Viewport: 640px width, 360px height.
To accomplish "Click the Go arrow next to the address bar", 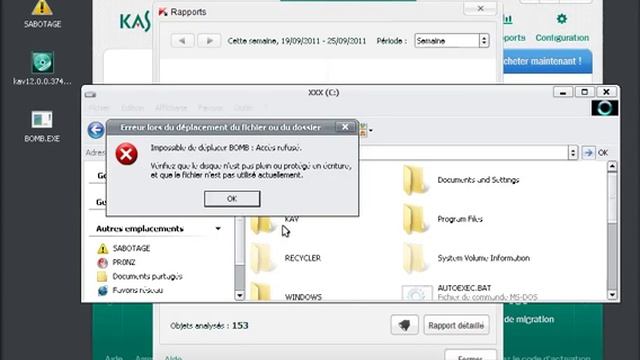I will [588, 153].
